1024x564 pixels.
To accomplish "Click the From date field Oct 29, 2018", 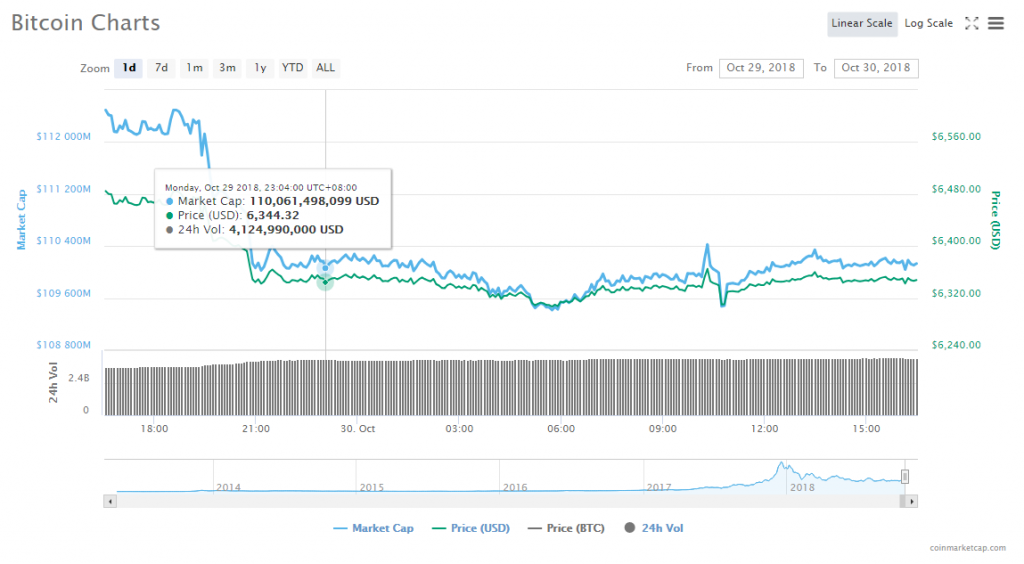I will (x=760, y=68).
